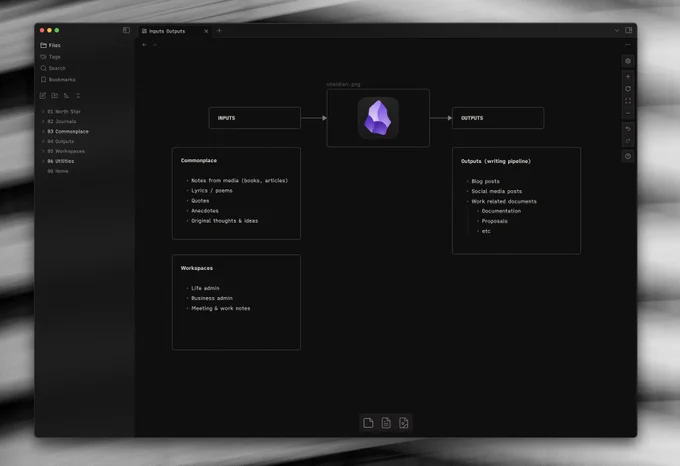Add media from vault to canvas
This screenshot has height=466, width=680.
(404, 423)
